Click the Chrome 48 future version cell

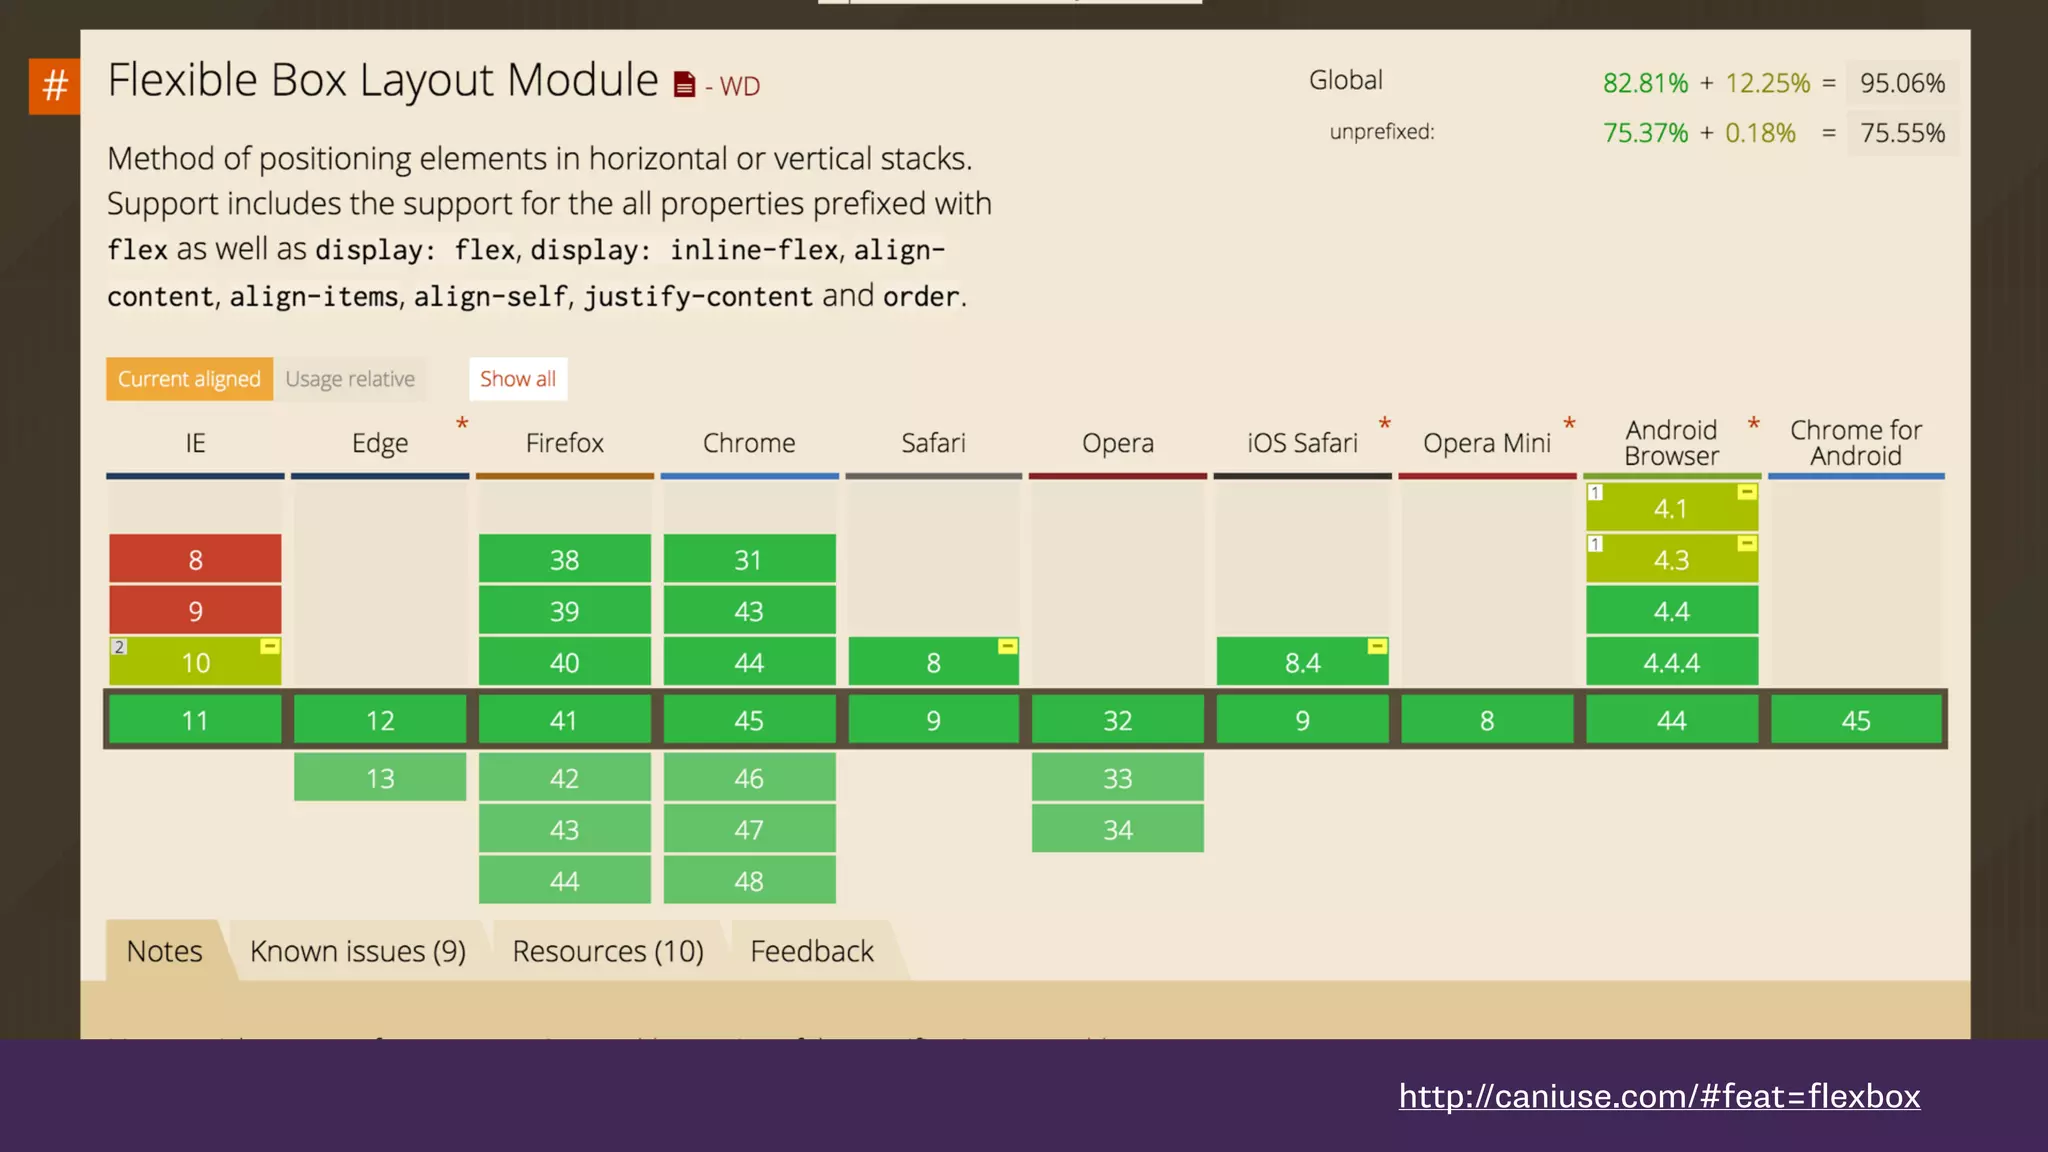[x=749, y=881]
